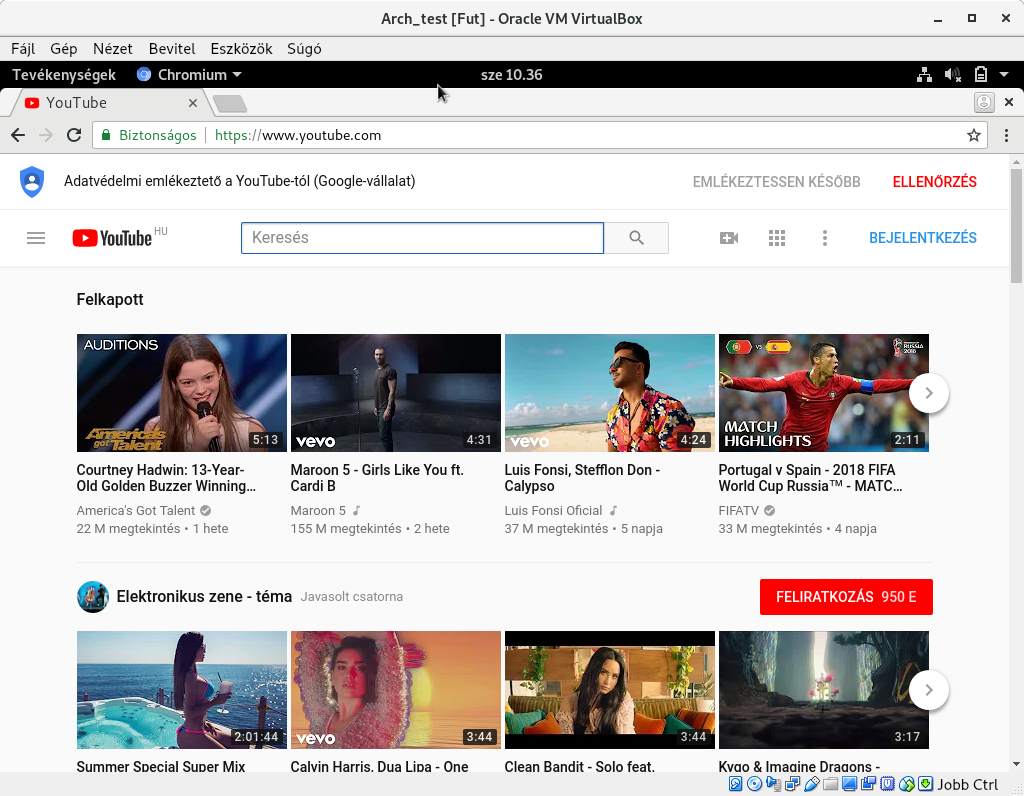Click title Portugal v Spain - 2018 FIFA
Image resolution: width=1024 pixels, height=796 pixels.
coord(810,478)
